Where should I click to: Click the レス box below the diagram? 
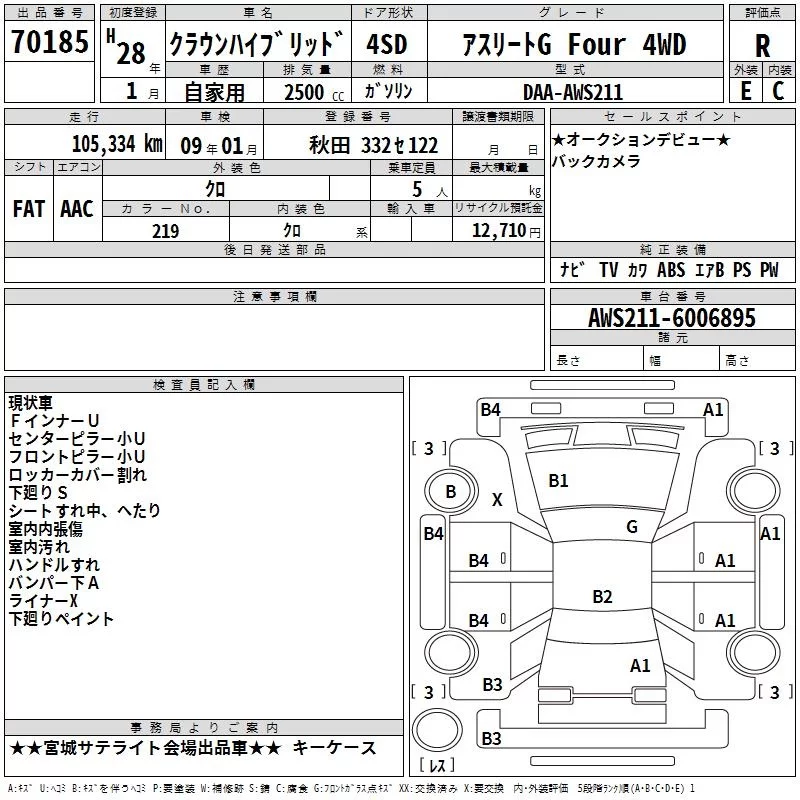(x=435, y=766)
